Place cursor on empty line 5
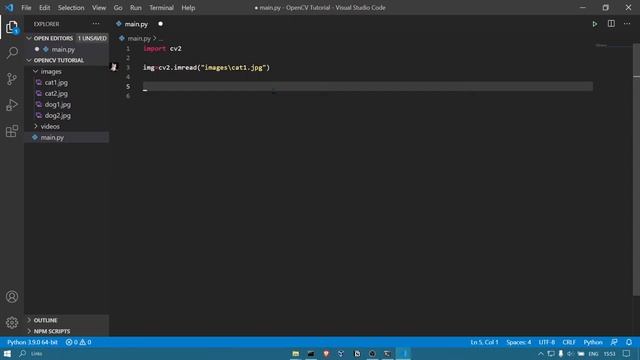Viewport: 640px width, 360px height. (x=367, y=86)
